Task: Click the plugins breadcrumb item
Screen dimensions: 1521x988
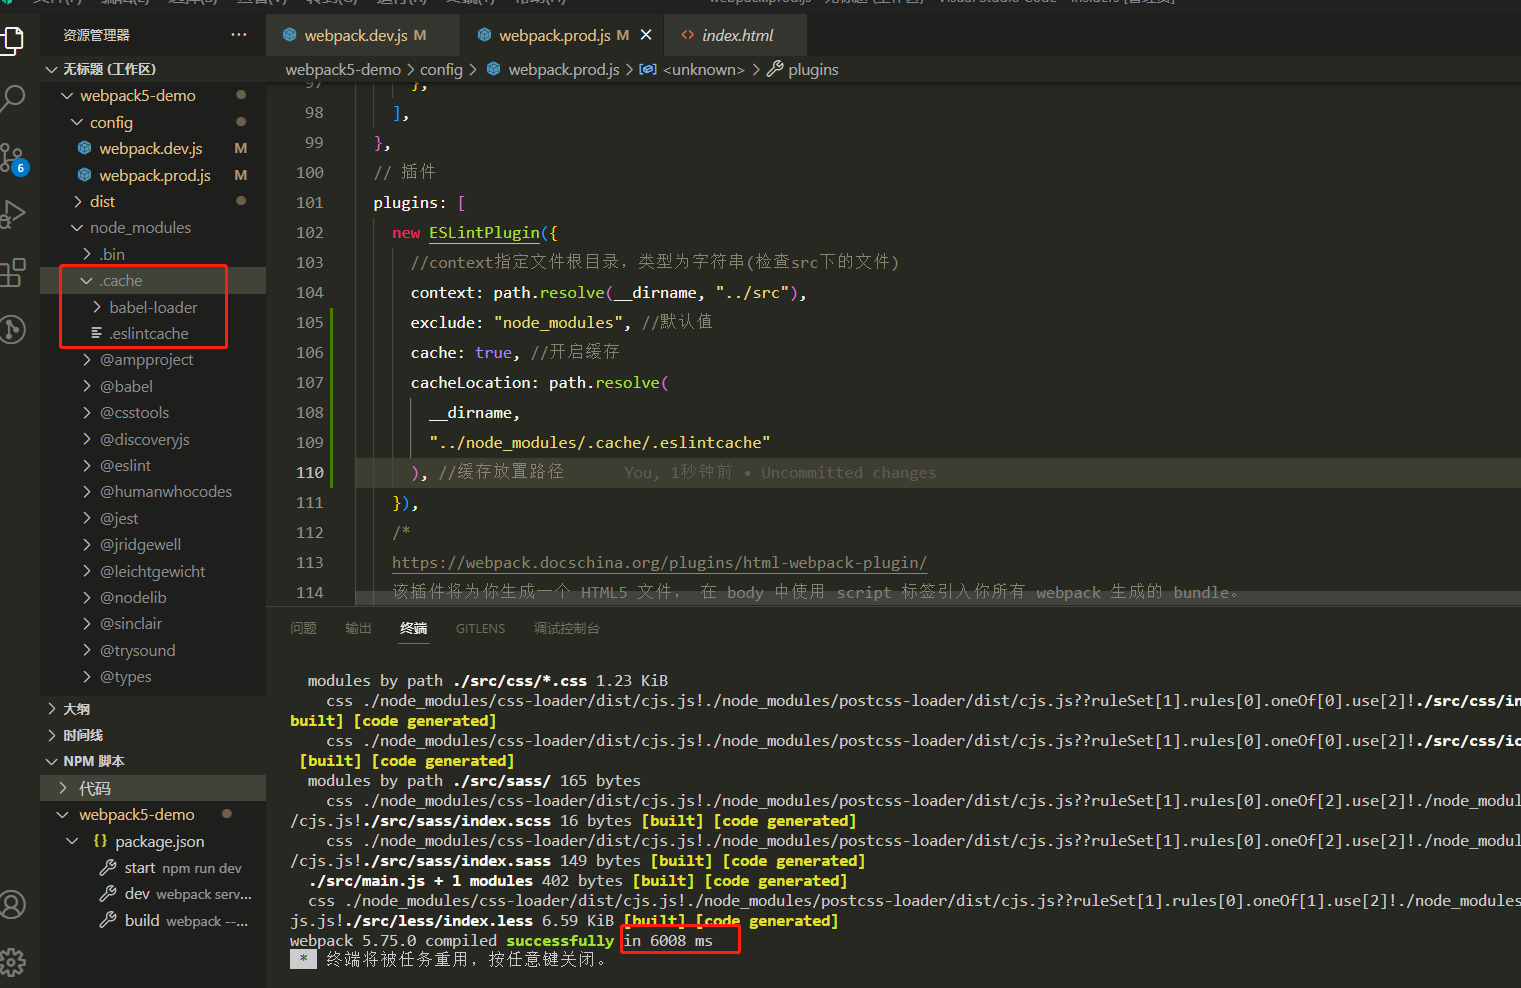Action: coord(813,69)
